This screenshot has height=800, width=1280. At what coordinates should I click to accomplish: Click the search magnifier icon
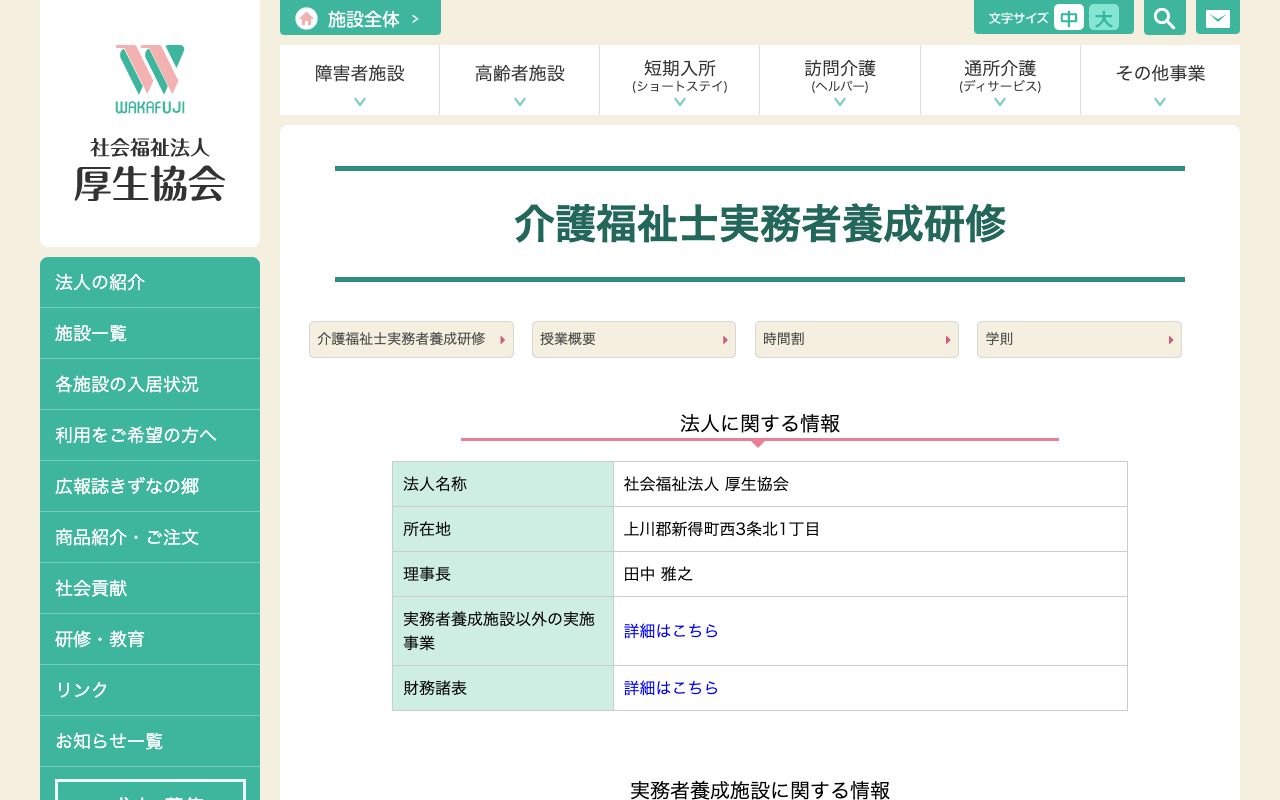[x=1164, y=17]
